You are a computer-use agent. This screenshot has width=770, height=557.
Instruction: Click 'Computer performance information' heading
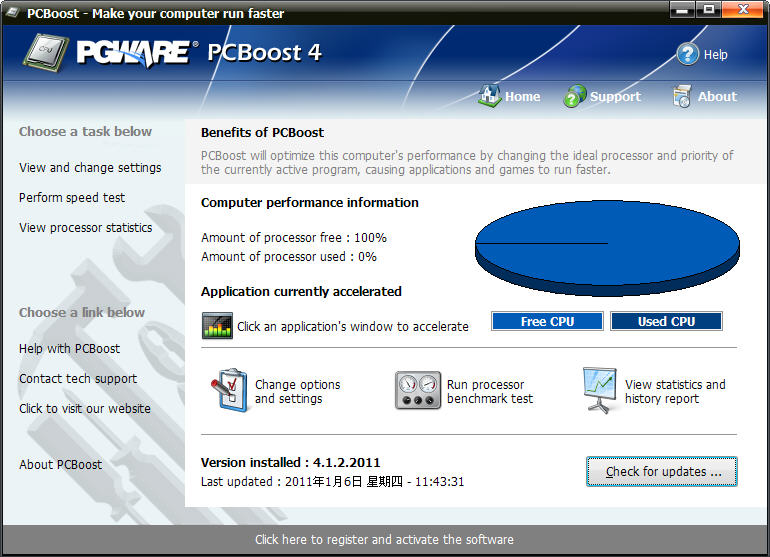pos(310,203)
